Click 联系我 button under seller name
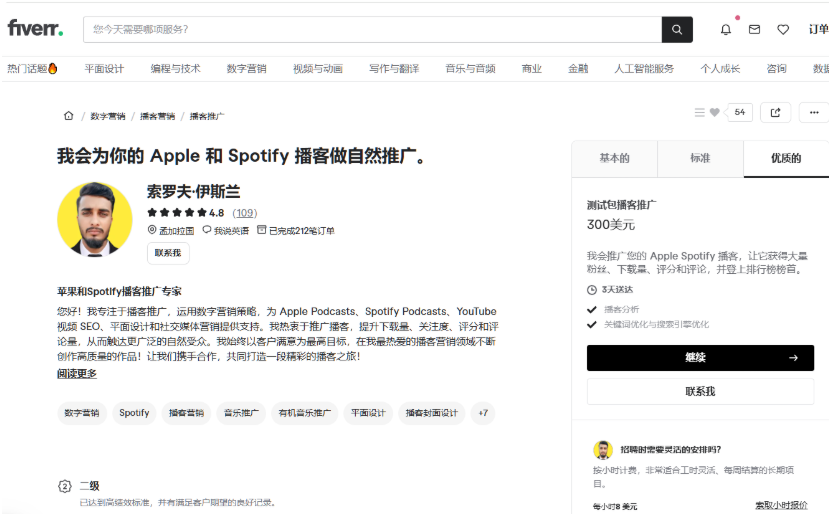The height and width of the screenshot is (514, 829). pos(168,253)
